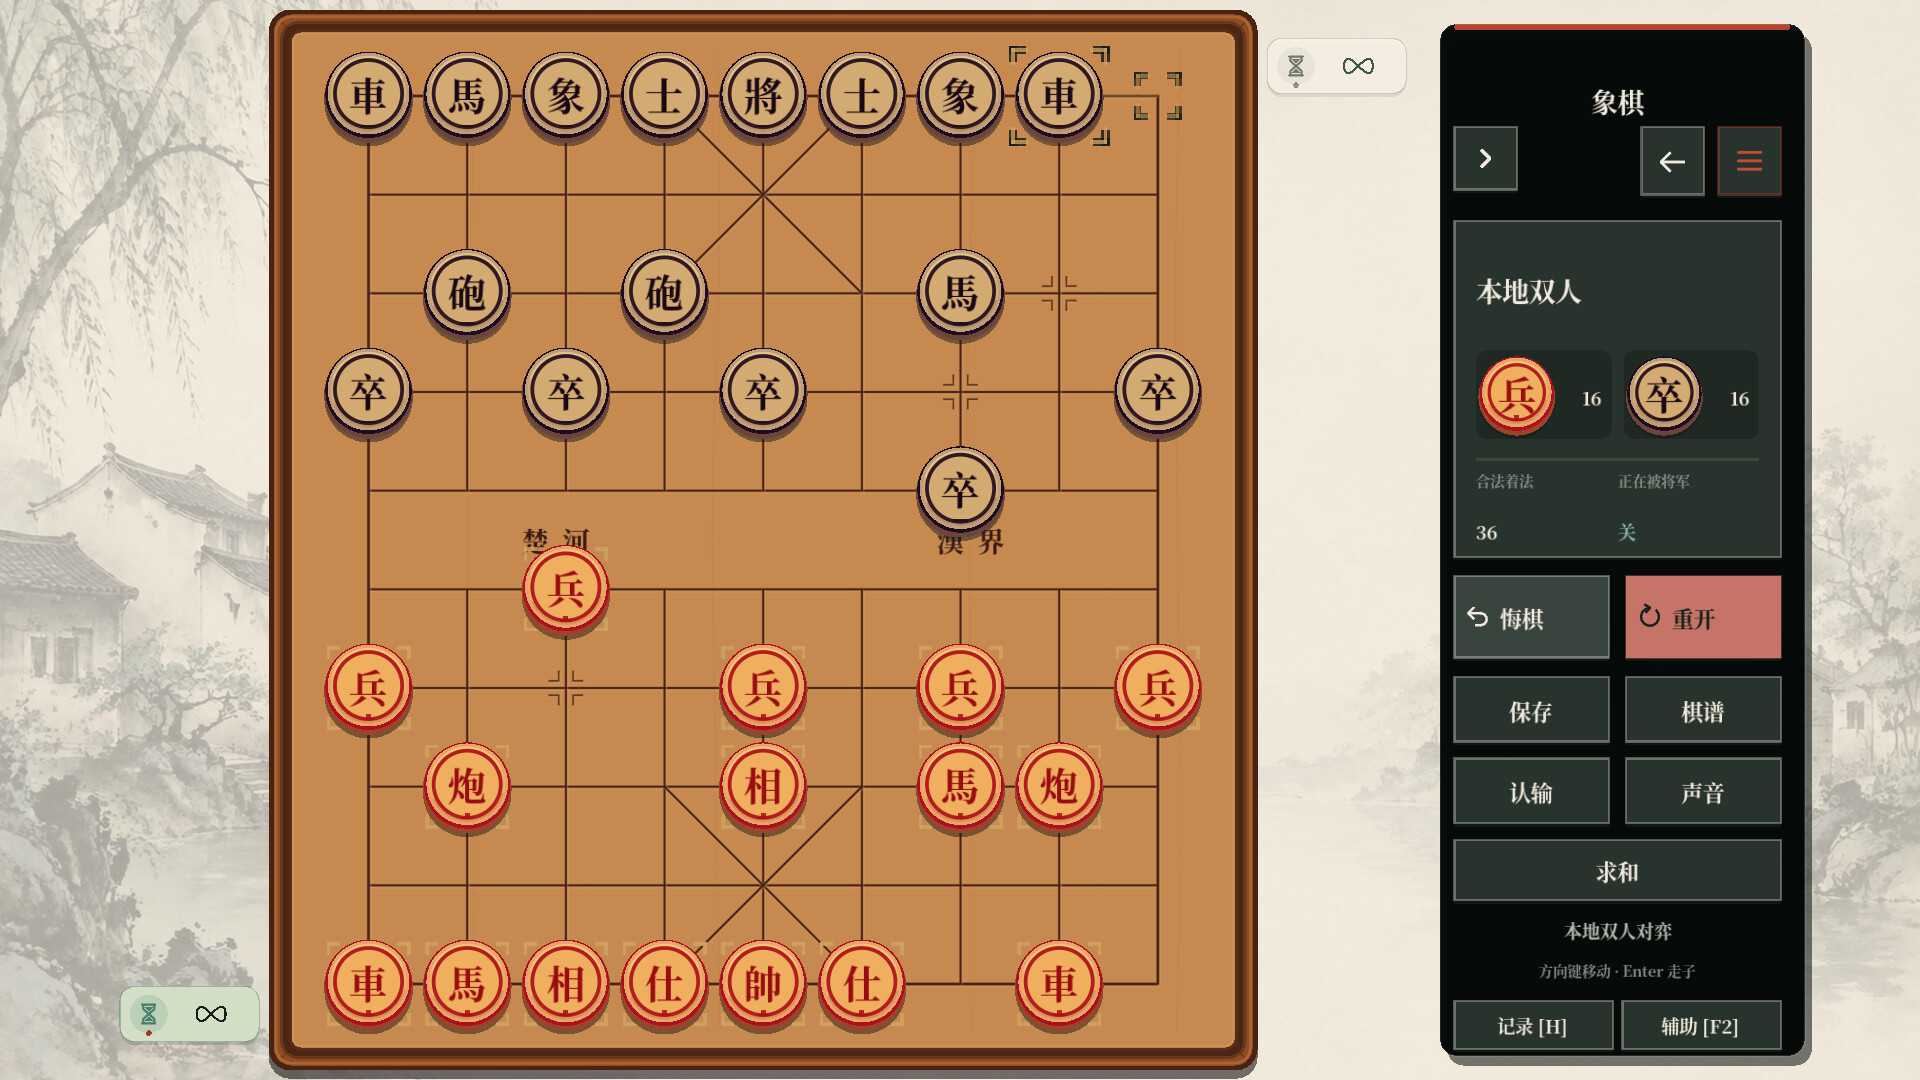Toggle the 正在被将军 setting showing 关
Screen dimensions: 1920x1080
pos(1627,532)
